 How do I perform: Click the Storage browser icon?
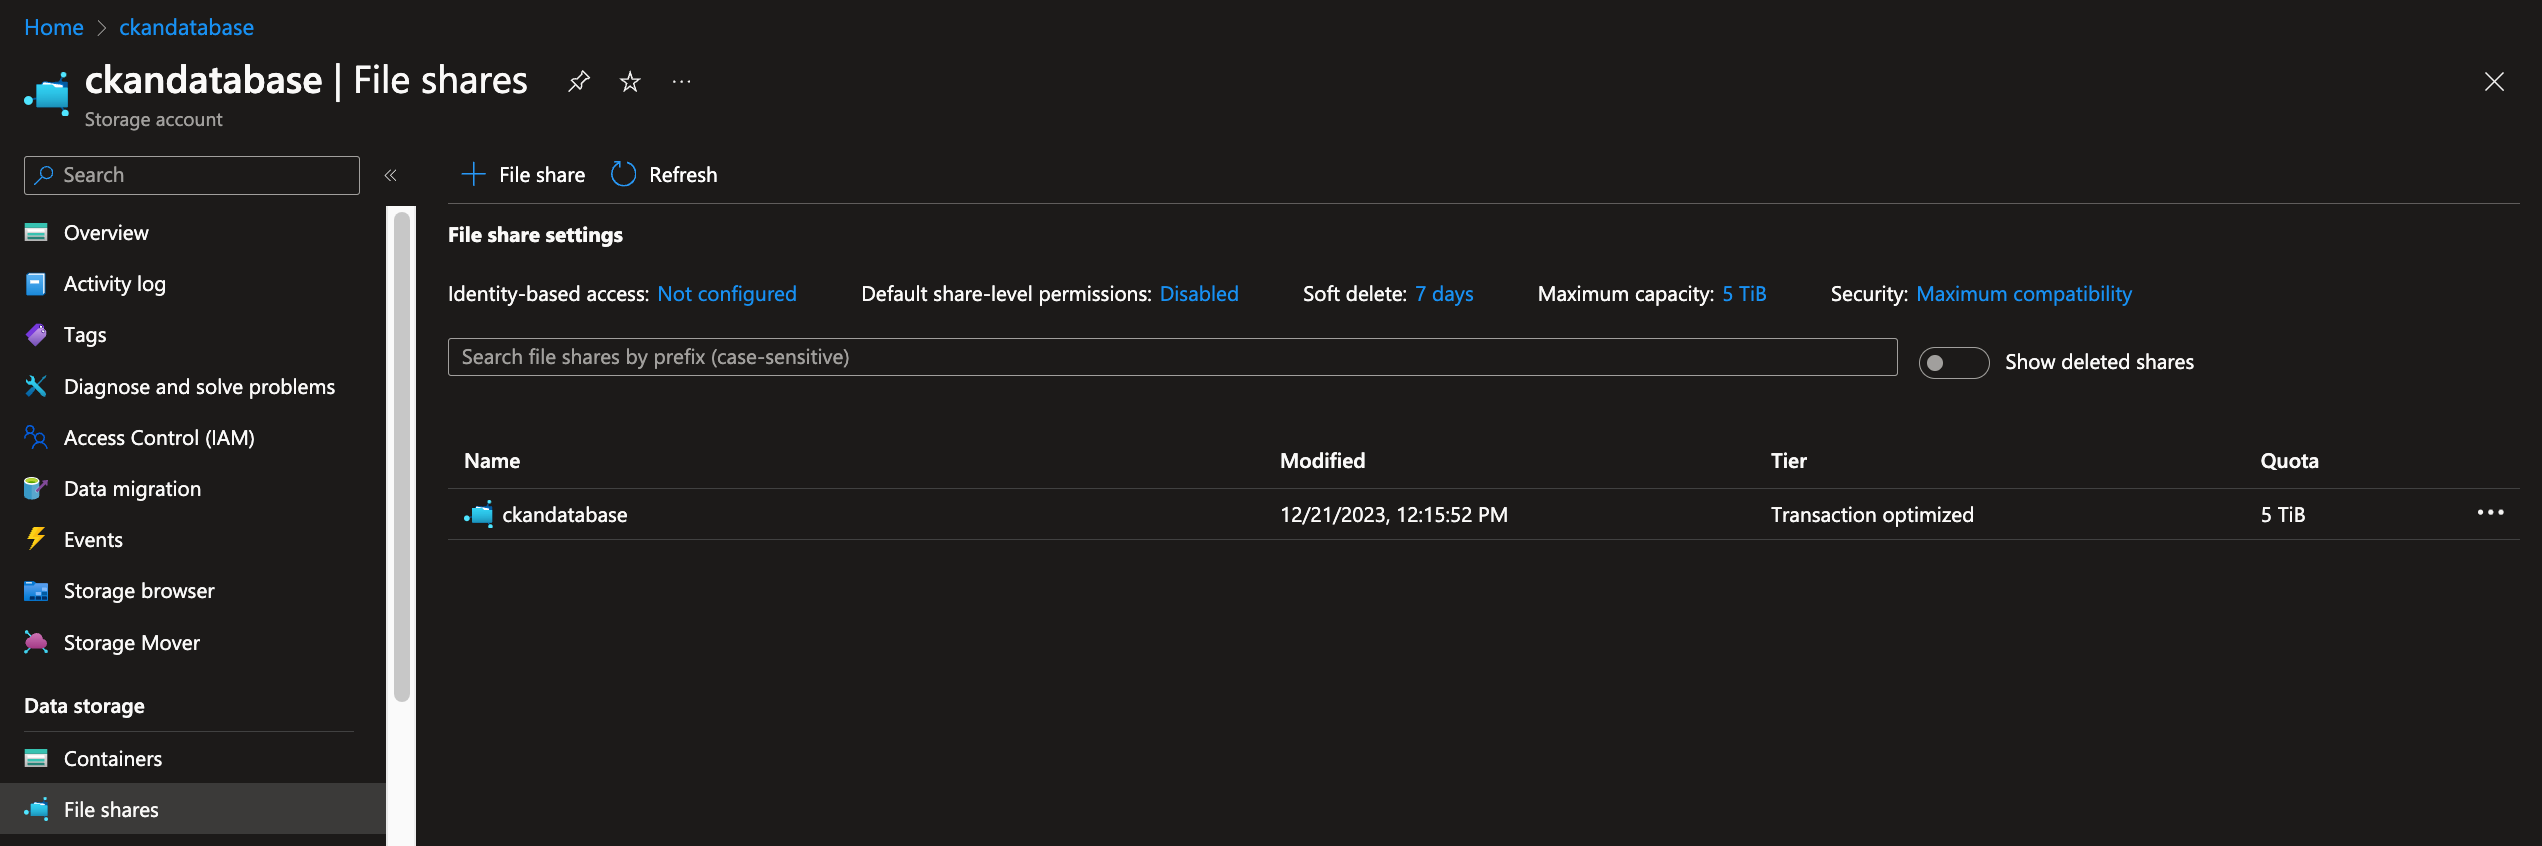click(x=36, y=591)
